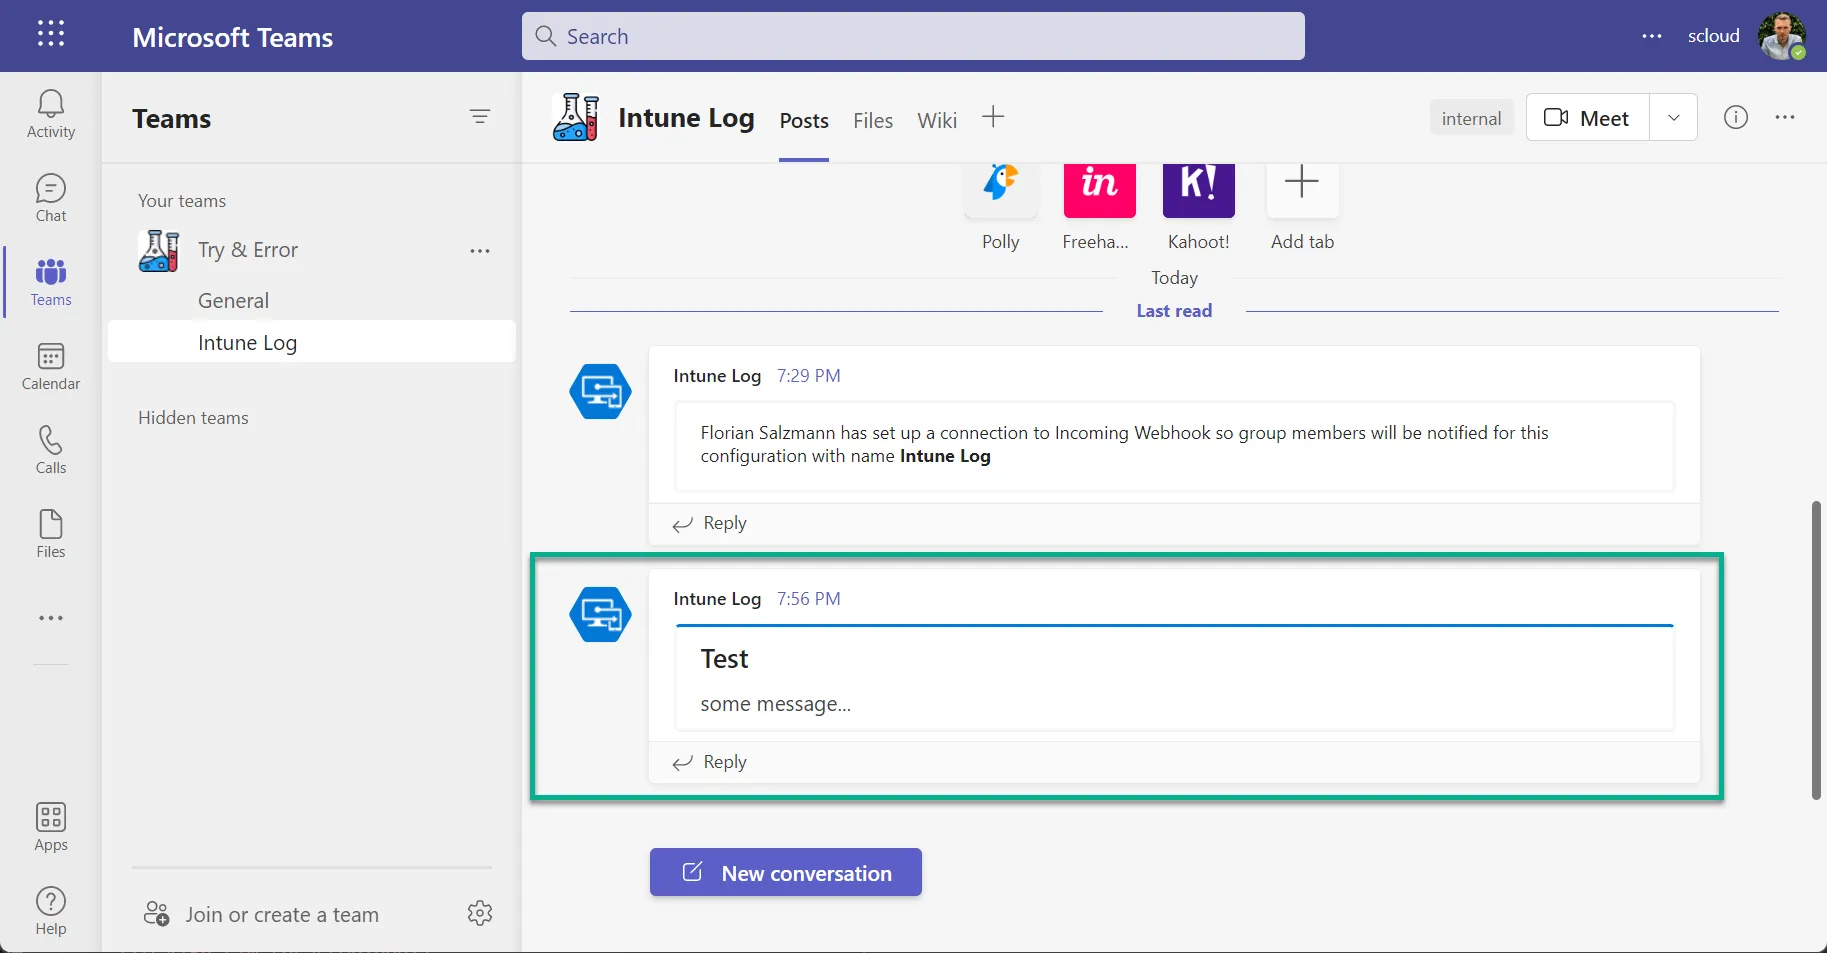The image size is (1827, 953).
Task: Click the 7:29 PM timestamp
Action: (809, 376)
